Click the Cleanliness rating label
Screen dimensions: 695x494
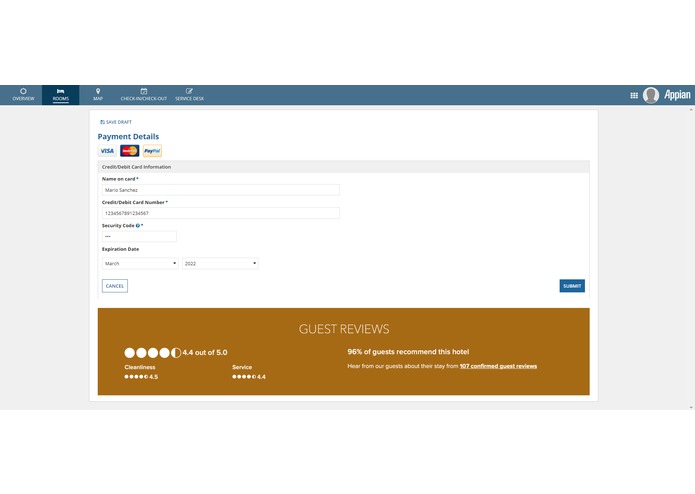coord(140,367)
